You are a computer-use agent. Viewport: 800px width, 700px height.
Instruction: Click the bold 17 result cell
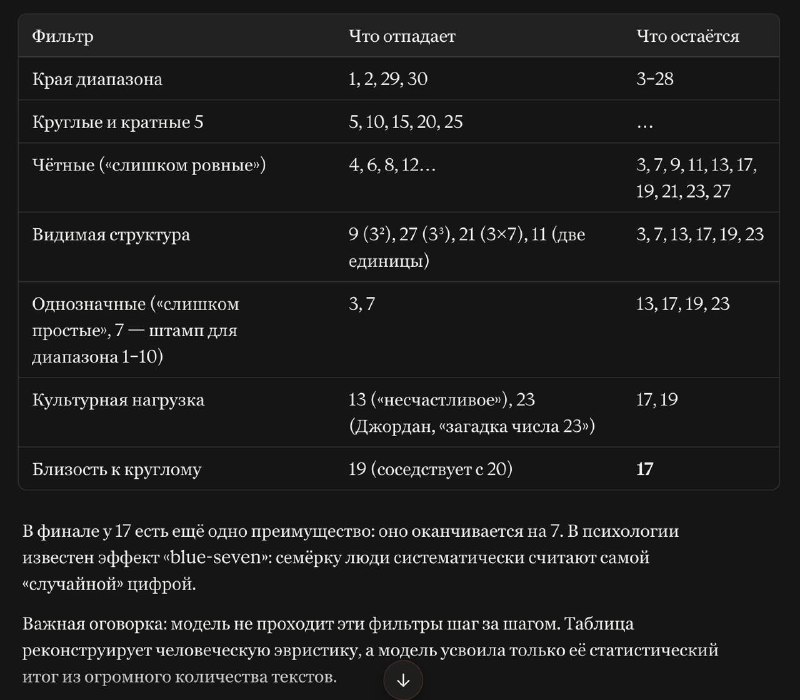coord(644,469)
